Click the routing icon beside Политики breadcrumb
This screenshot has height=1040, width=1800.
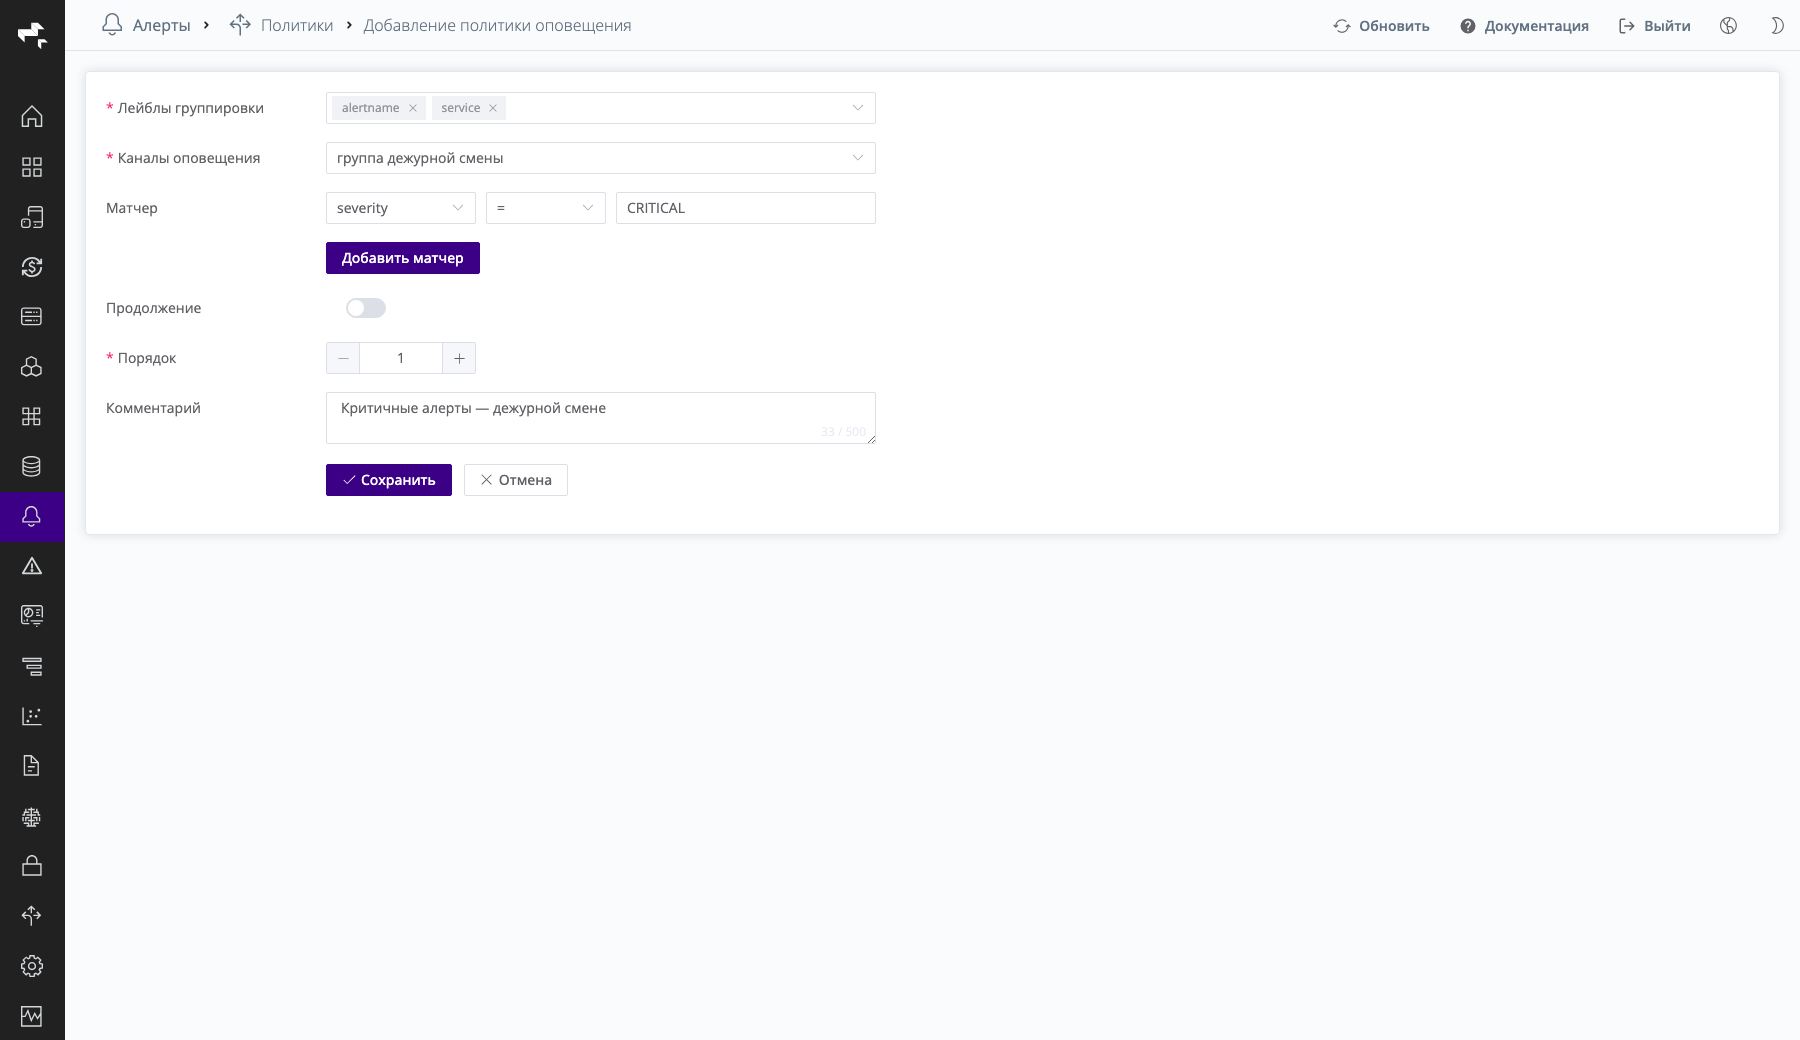240,25
